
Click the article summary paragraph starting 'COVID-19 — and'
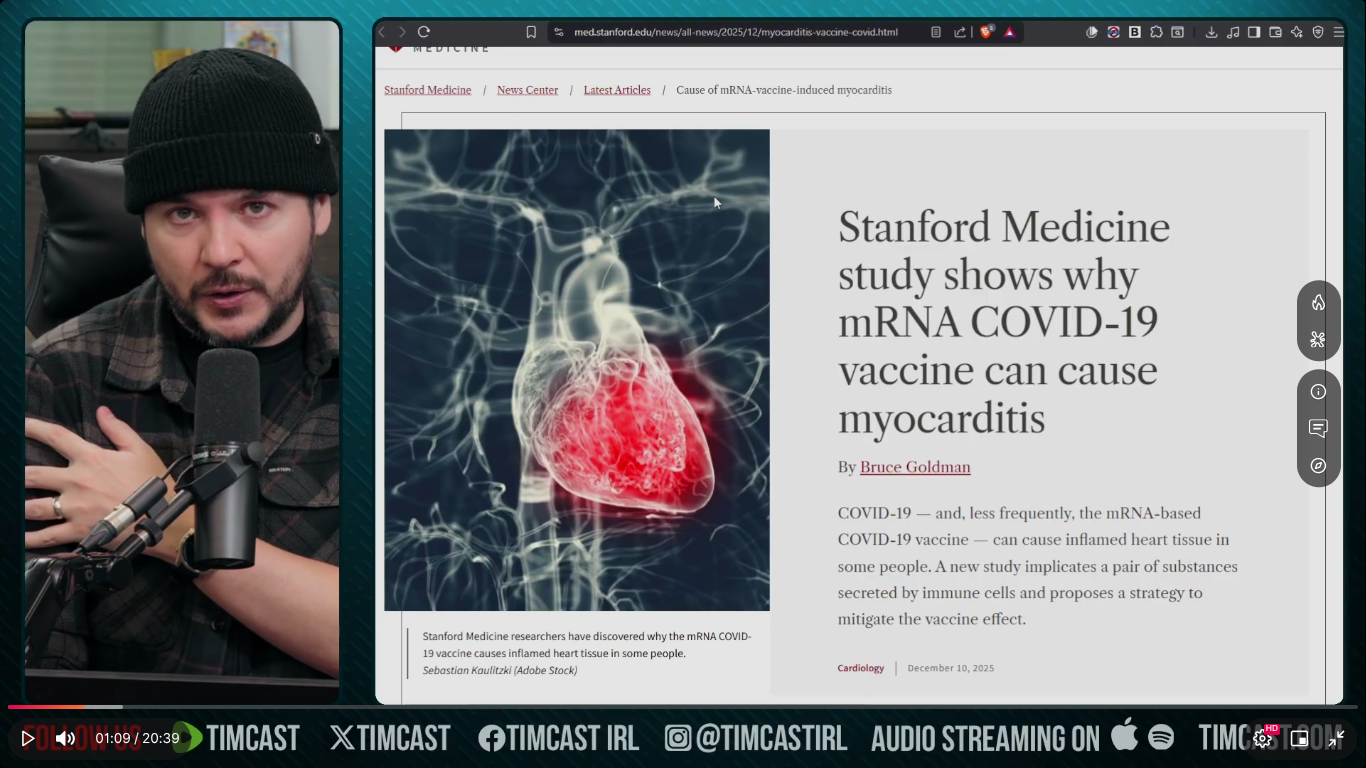pyautogui.click(x=1038, y=566)
